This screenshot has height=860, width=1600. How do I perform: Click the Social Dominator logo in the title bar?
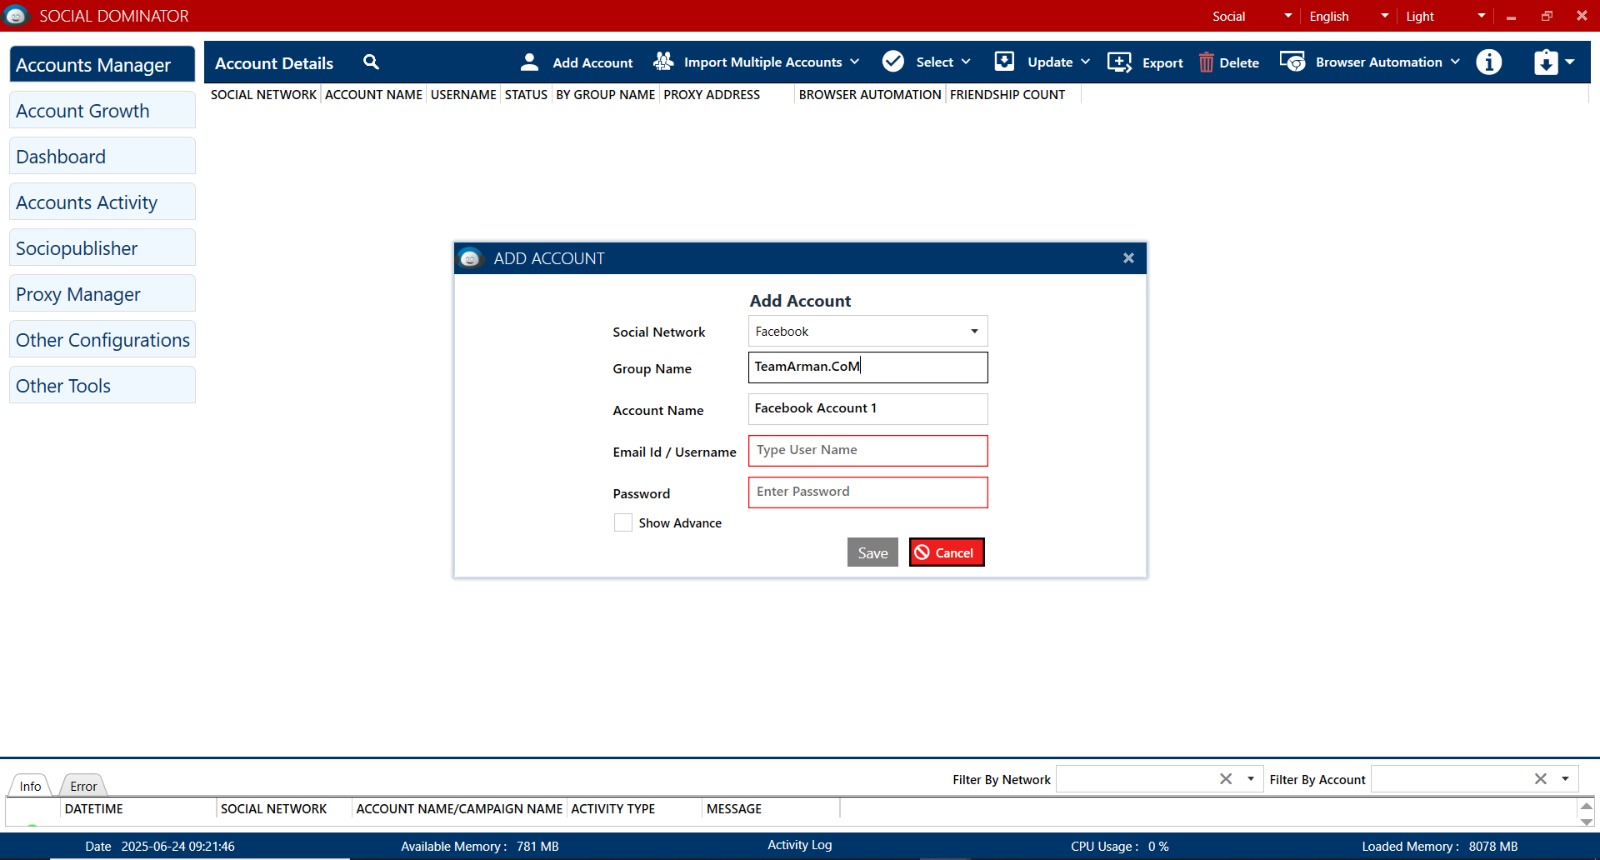16,16
